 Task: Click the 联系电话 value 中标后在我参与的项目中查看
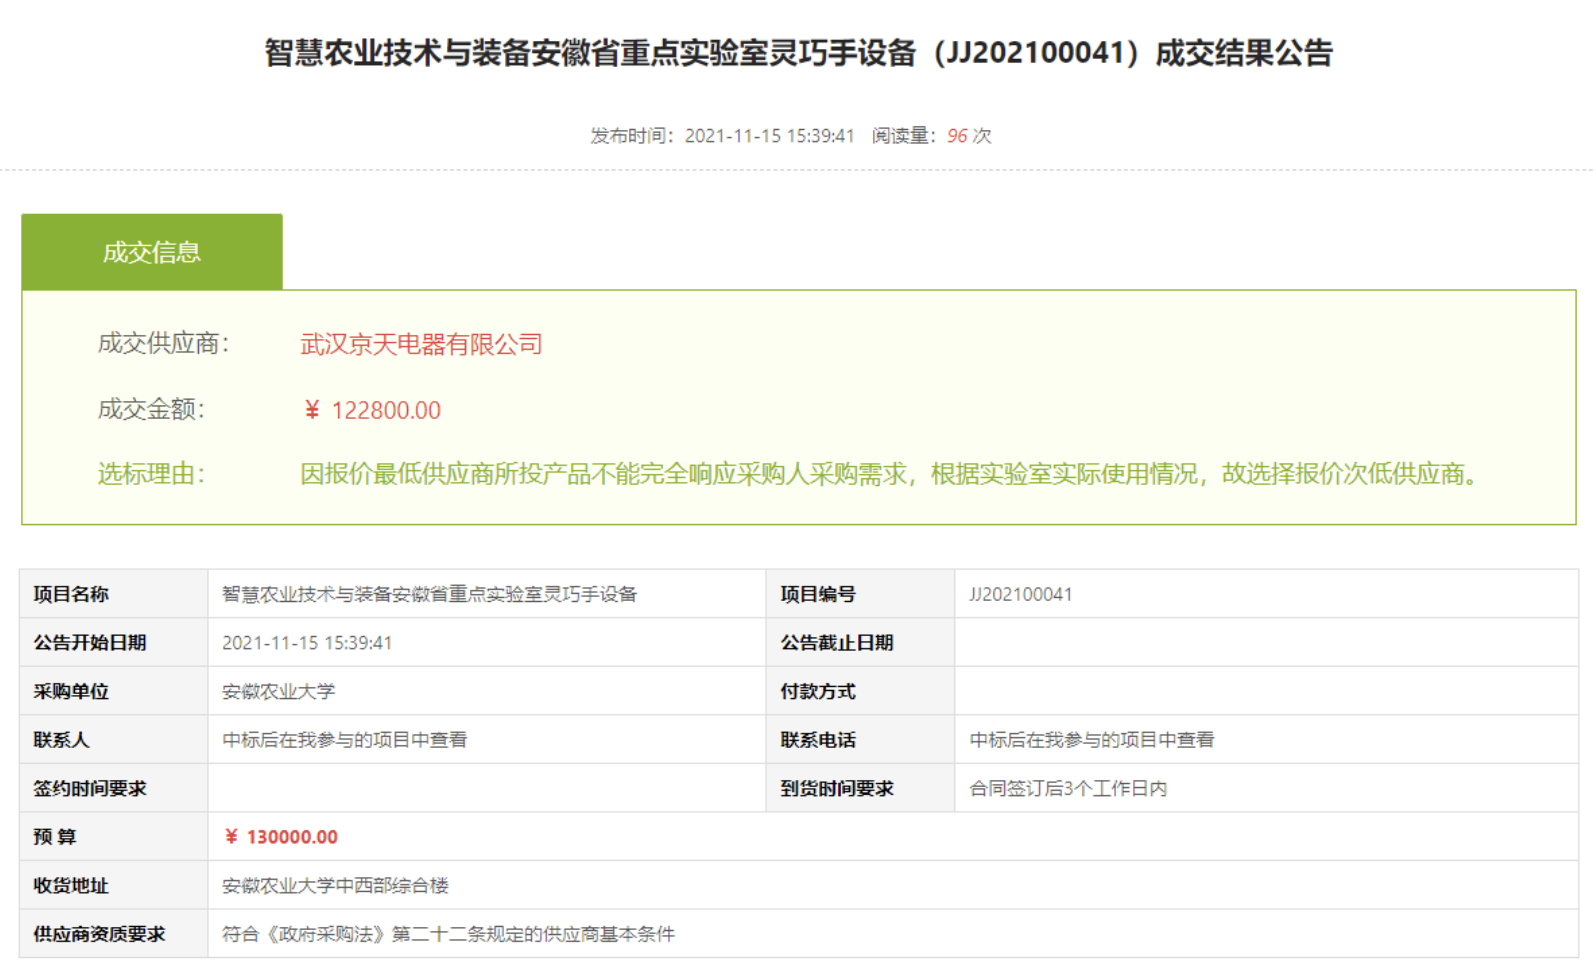1092,740
